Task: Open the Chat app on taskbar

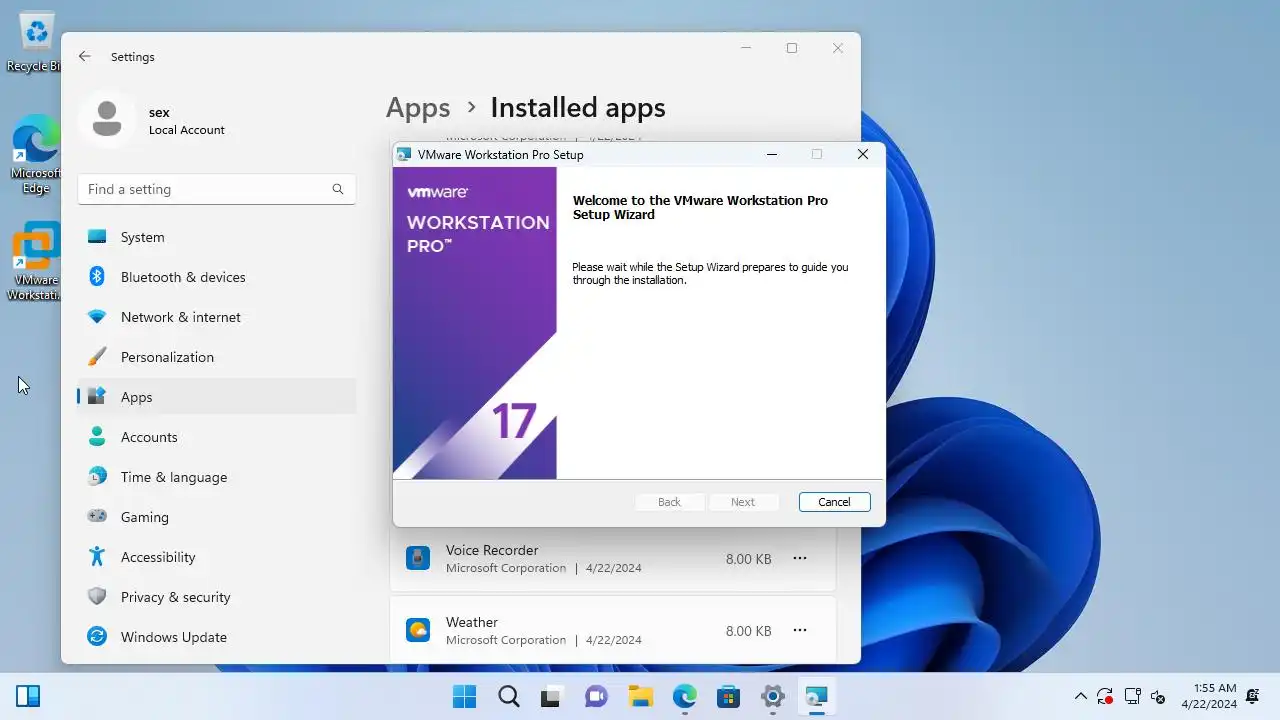Action: 596,697
